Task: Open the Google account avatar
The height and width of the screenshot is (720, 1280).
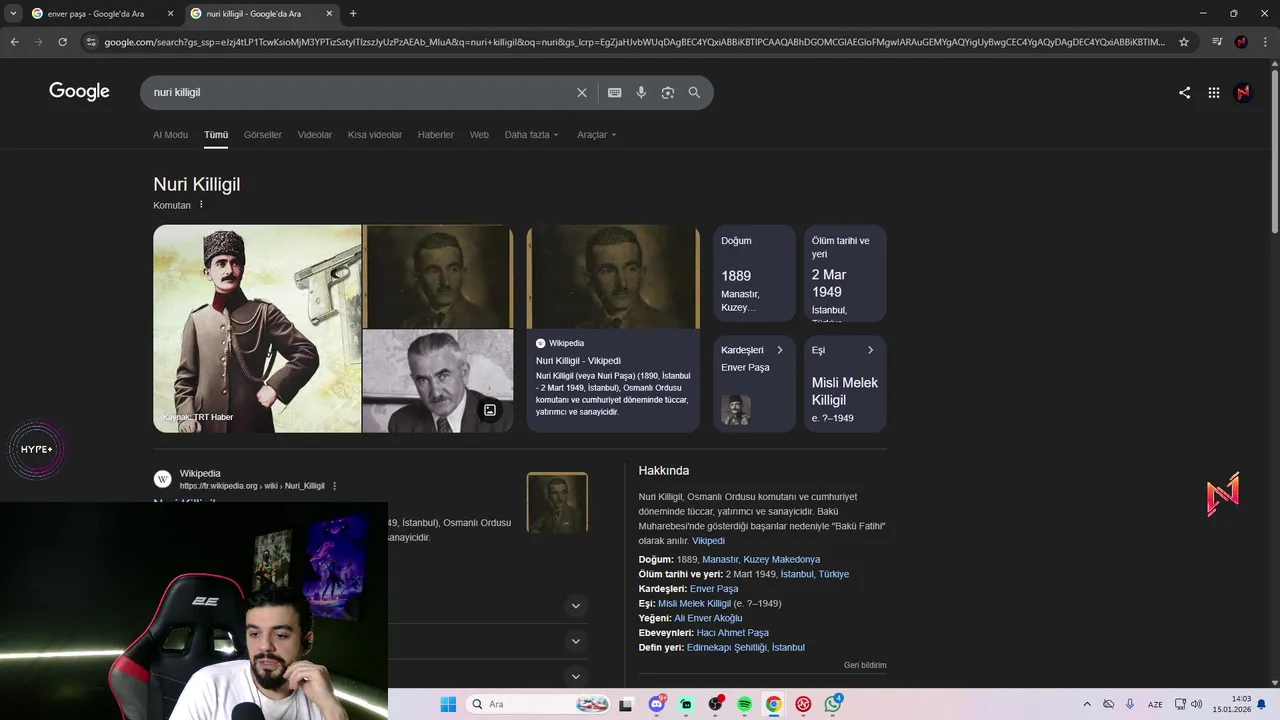Action: coord(1243,92)
